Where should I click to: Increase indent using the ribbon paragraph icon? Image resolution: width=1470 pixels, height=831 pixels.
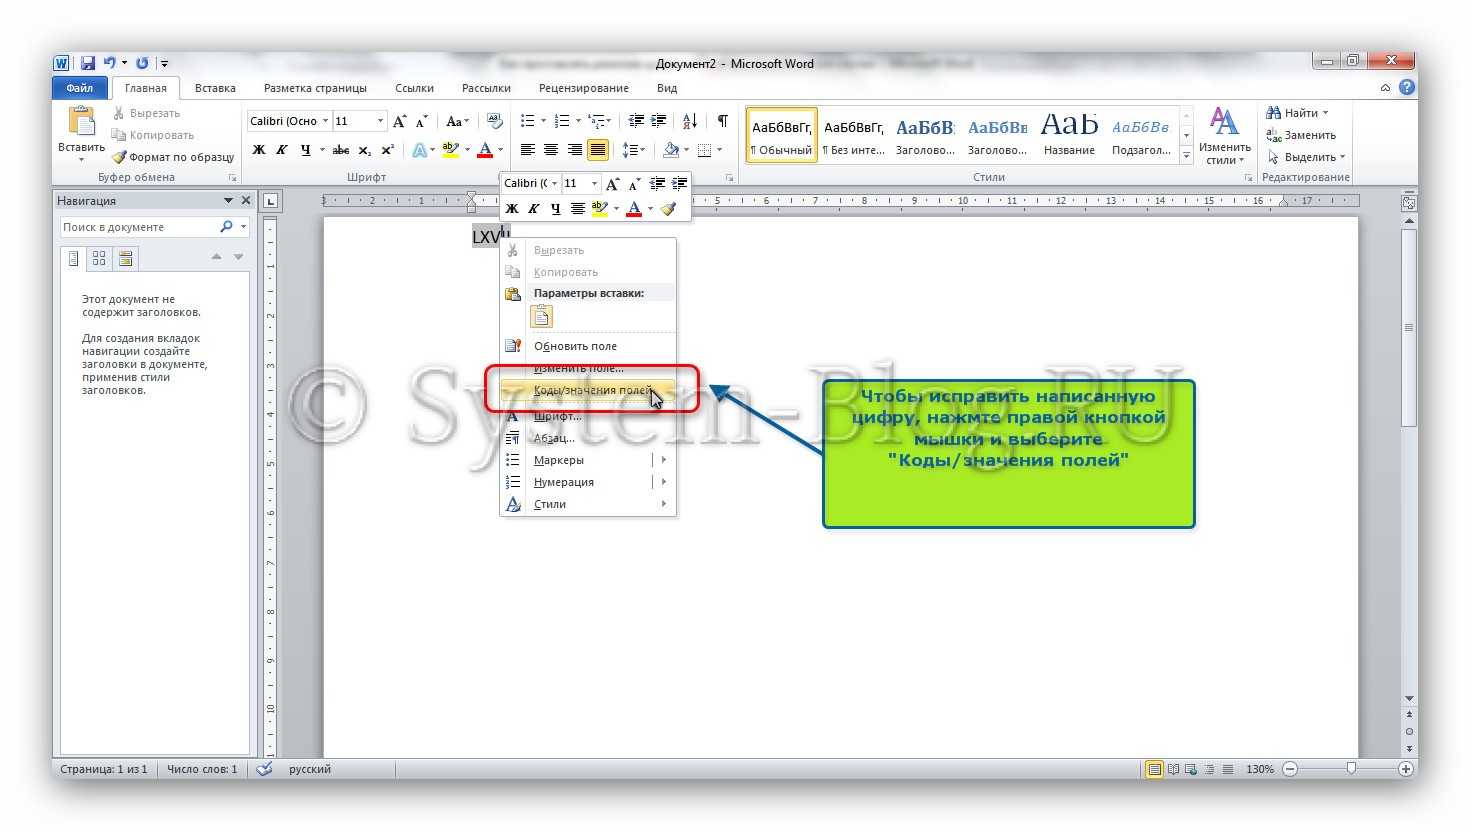658,121
